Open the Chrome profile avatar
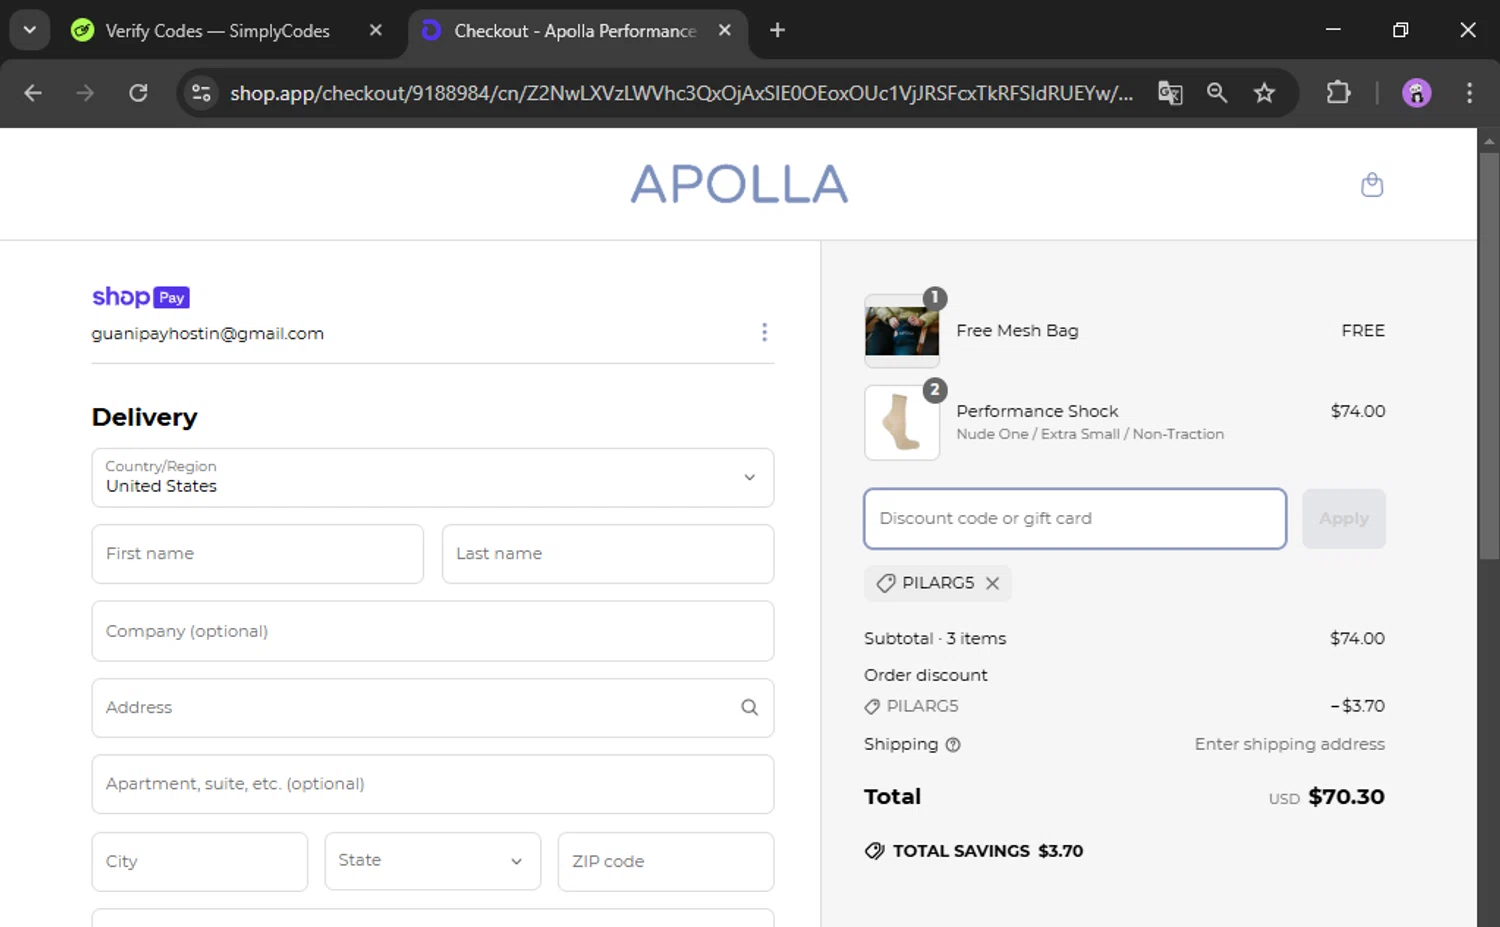This screenshot has width=1500, height=927. [1416, 93]
